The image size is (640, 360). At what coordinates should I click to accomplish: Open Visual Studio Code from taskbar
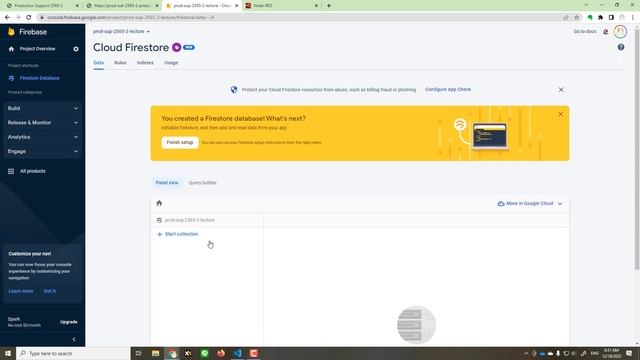[x=237, y=353]
